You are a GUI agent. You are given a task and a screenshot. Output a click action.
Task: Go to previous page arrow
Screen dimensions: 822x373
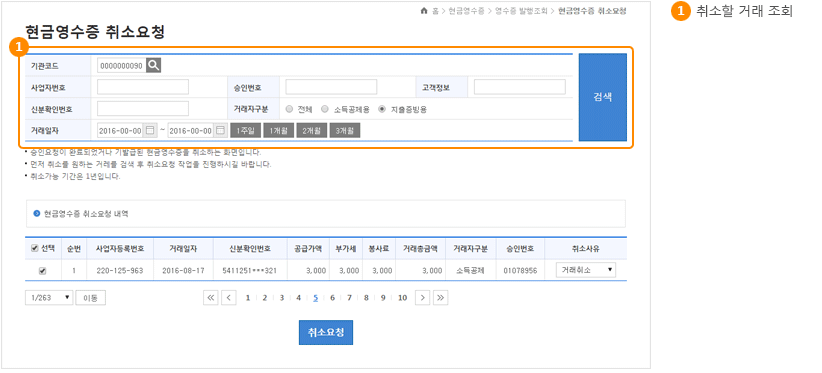tap(229, 298)
